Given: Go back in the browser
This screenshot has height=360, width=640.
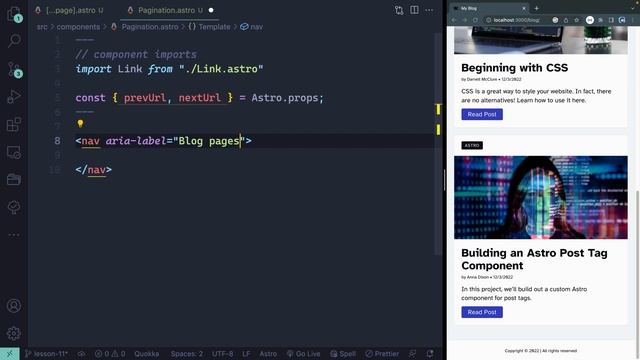Looking at the screenshot, I should click(x=454, y=20).
